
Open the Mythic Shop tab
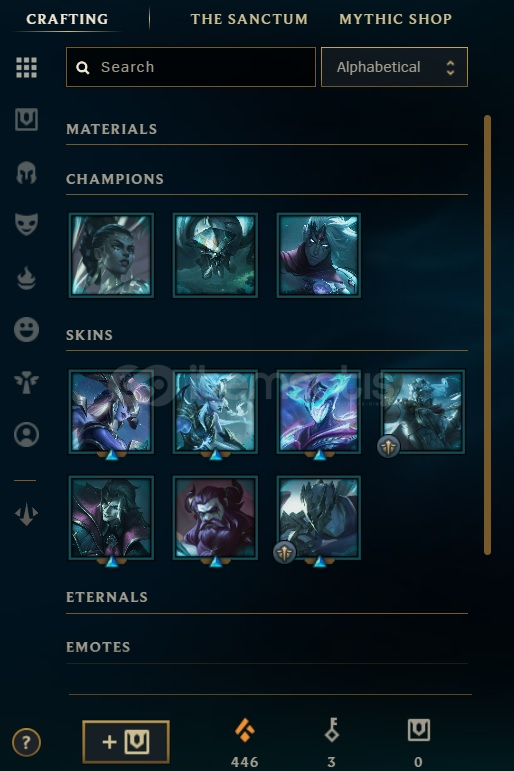pos(395,19)
